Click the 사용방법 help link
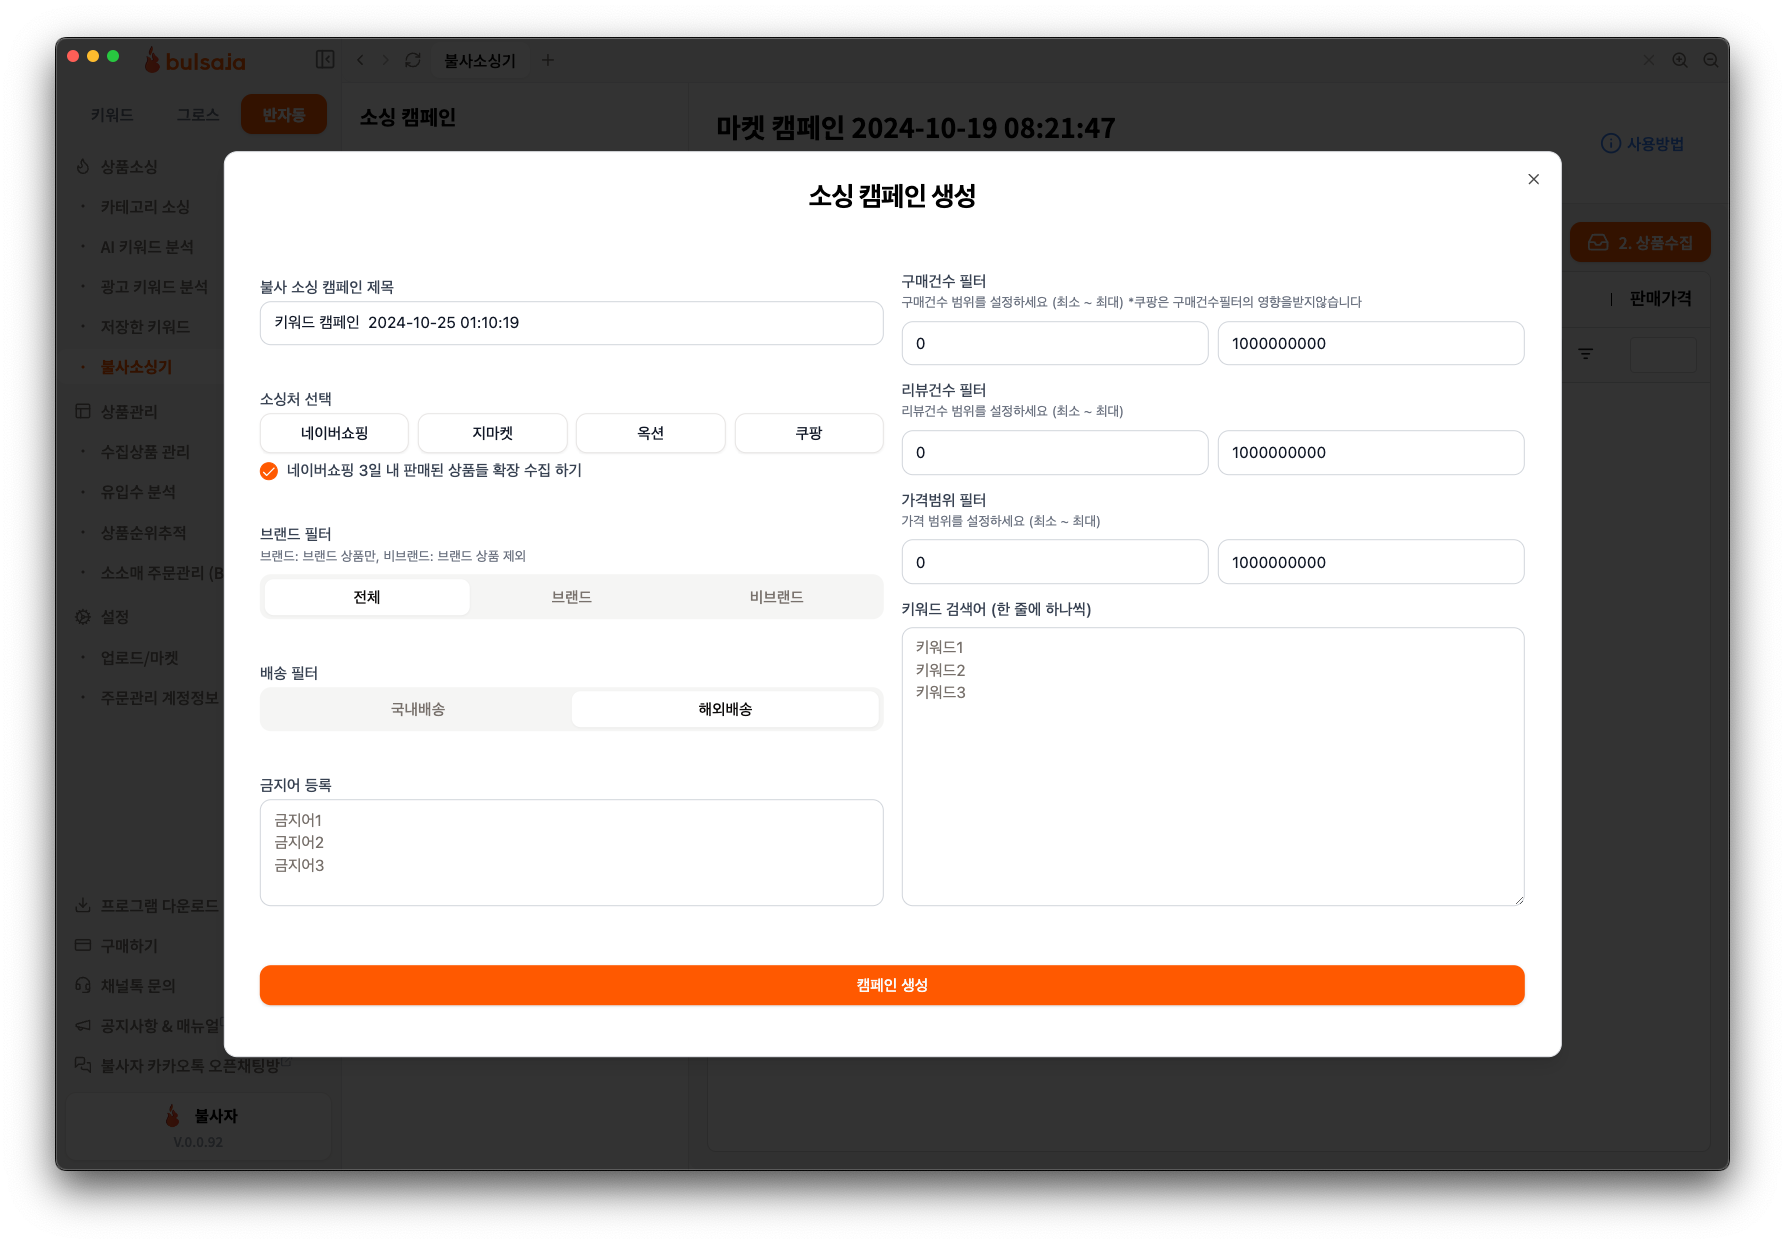This screenshot has width=1785, height=1244. [x=1643, y=144]
